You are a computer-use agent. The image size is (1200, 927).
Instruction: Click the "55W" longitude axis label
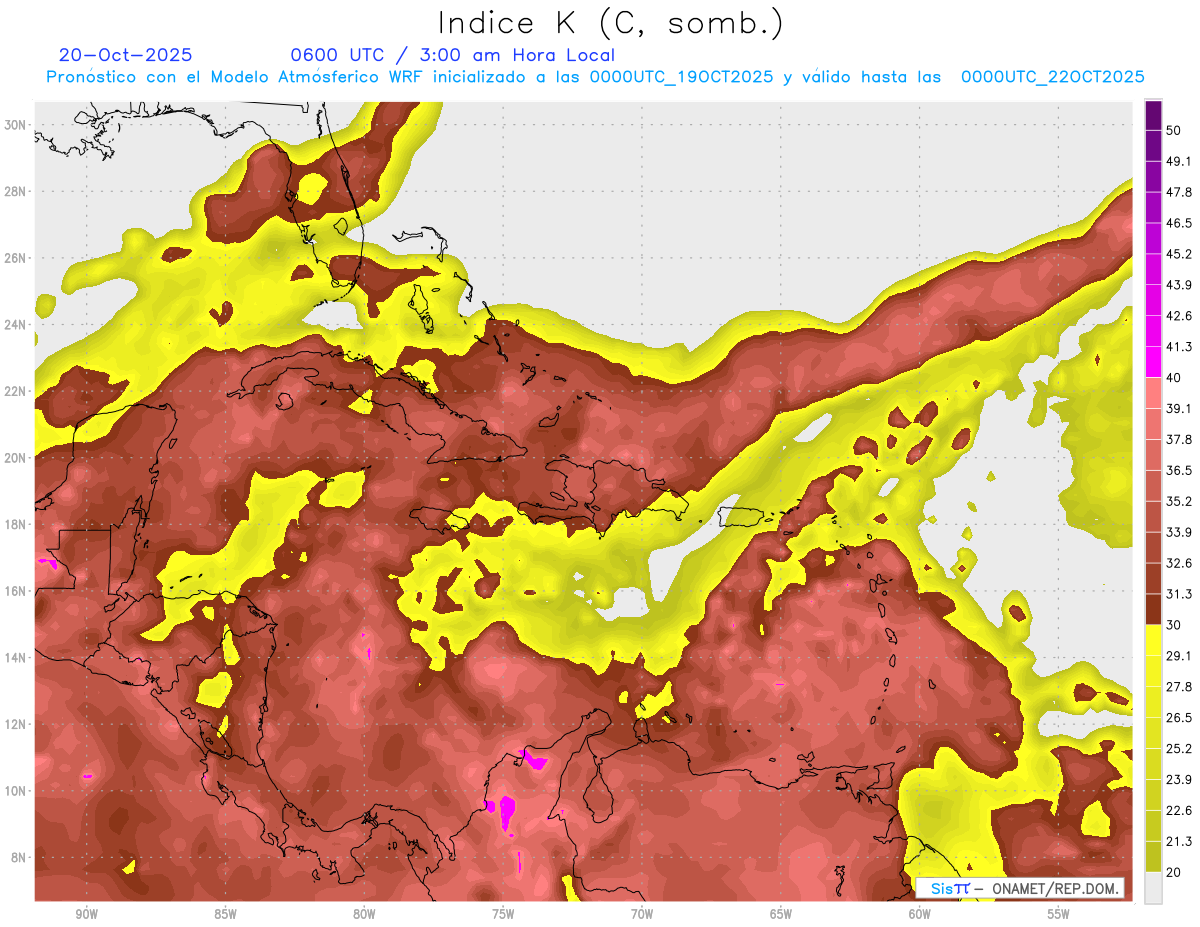[1059, 914]
